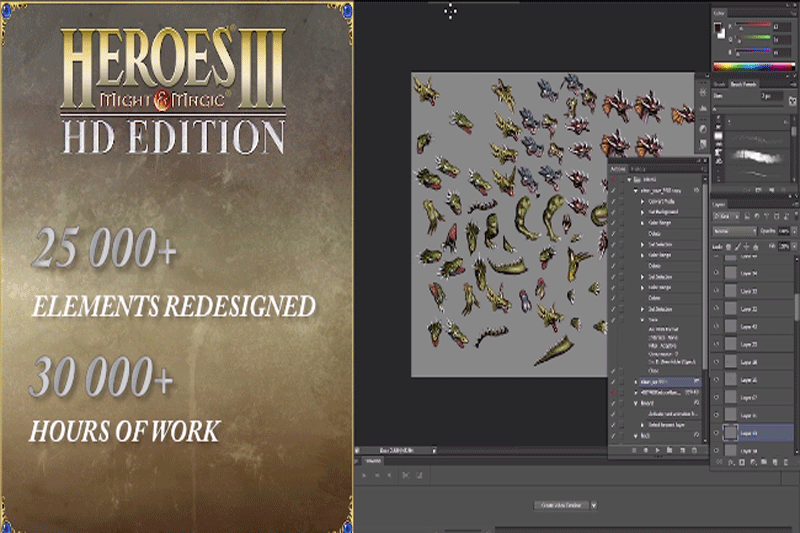Switch to the History tab
This screenshot has width=800, height=533.
638,169
